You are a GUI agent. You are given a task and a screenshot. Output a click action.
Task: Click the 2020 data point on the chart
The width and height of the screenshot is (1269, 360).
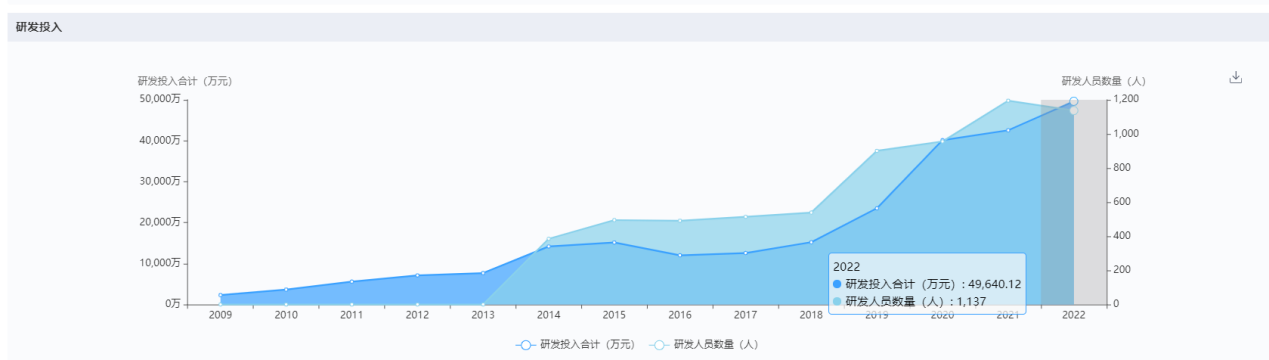pos(942,140)
